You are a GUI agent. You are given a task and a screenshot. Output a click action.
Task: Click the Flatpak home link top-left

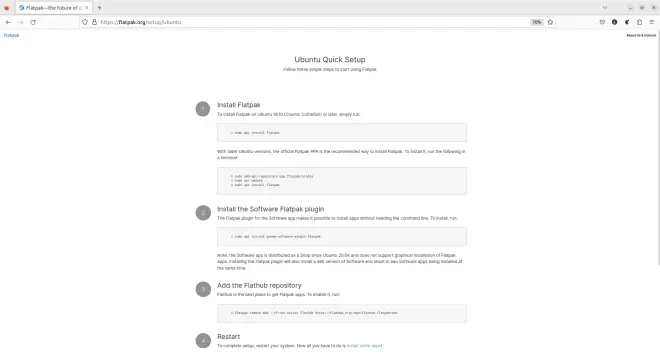[x=11, y=35]
